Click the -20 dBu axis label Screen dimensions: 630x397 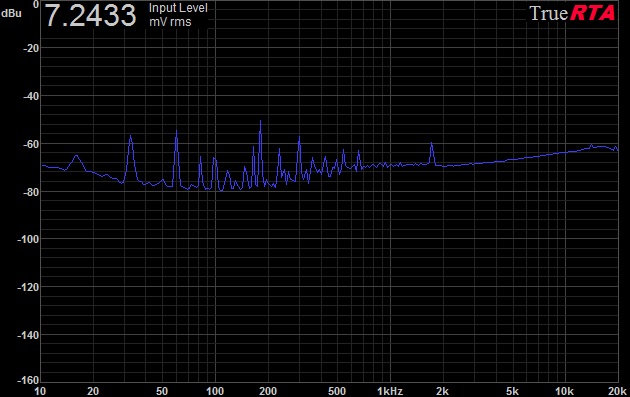tap(31, 48)
